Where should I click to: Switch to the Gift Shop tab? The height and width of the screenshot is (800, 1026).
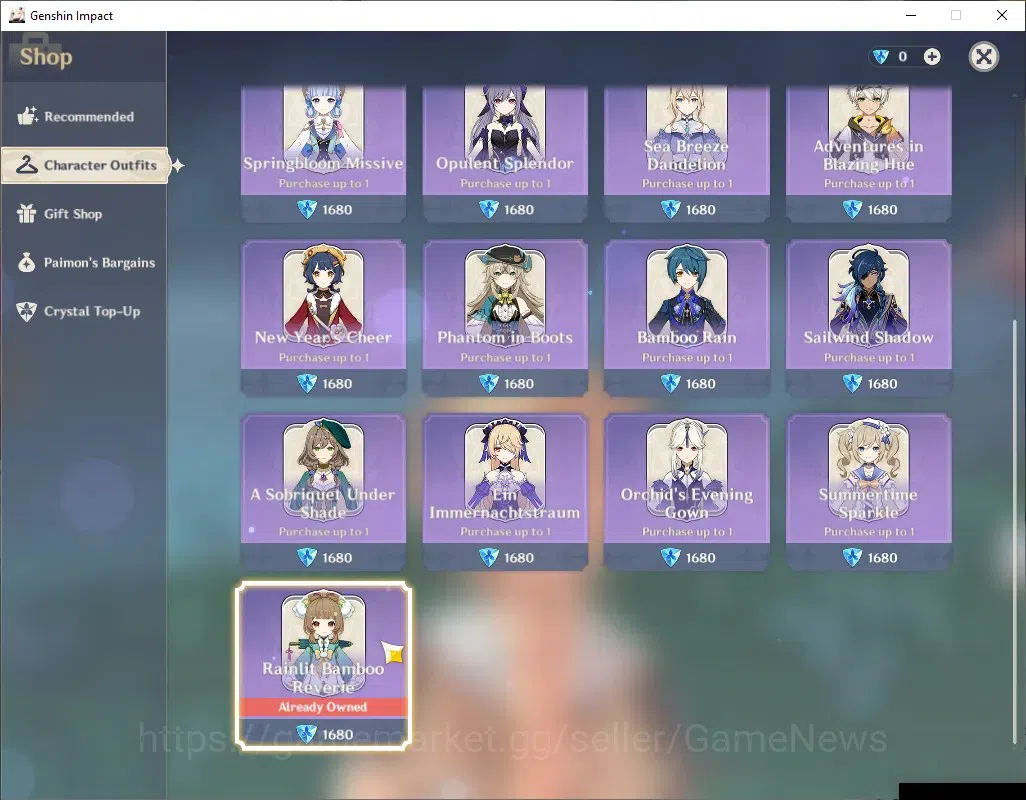84,214
